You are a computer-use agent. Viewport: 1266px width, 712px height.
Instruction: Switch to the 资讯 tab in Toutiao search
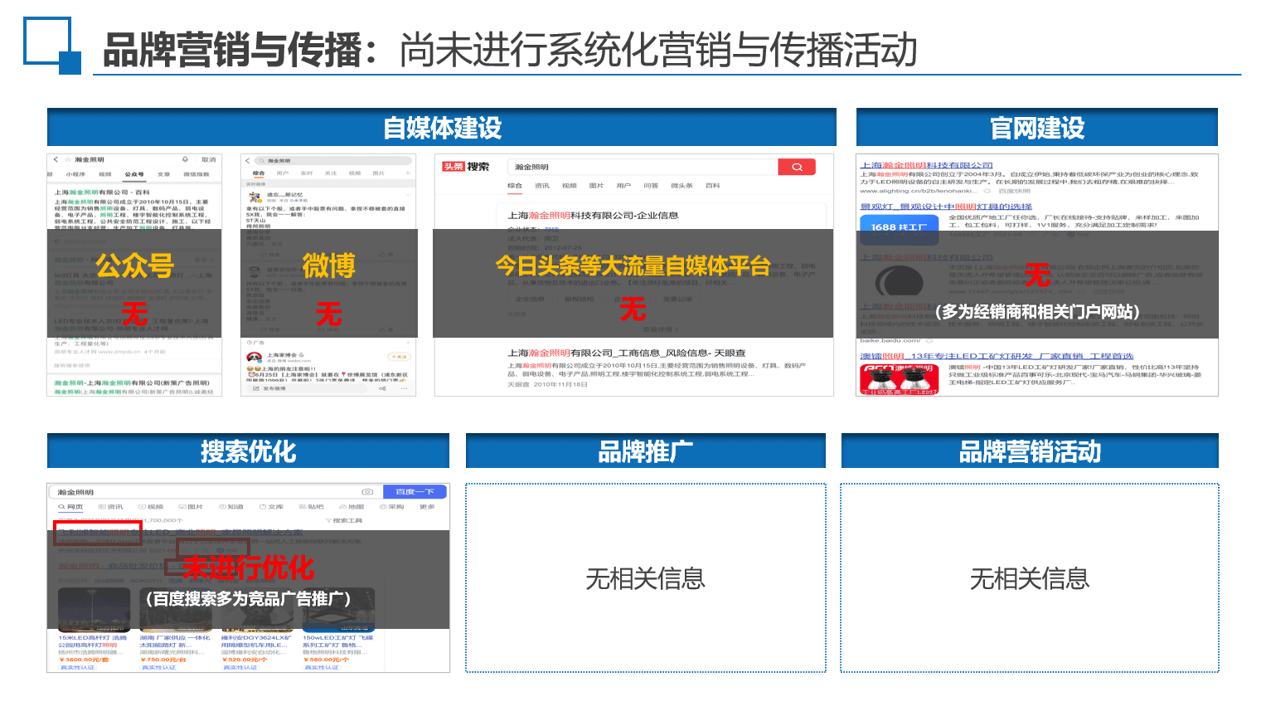542,186
